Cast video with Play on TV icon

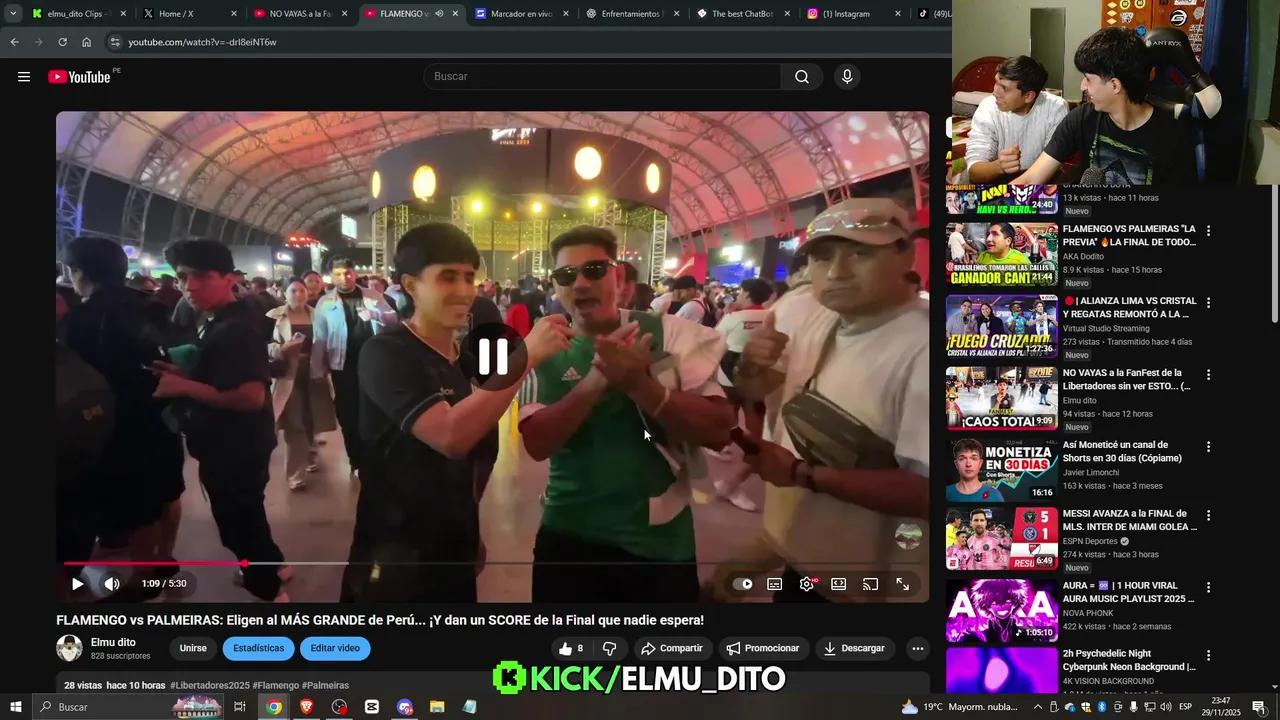871,584
